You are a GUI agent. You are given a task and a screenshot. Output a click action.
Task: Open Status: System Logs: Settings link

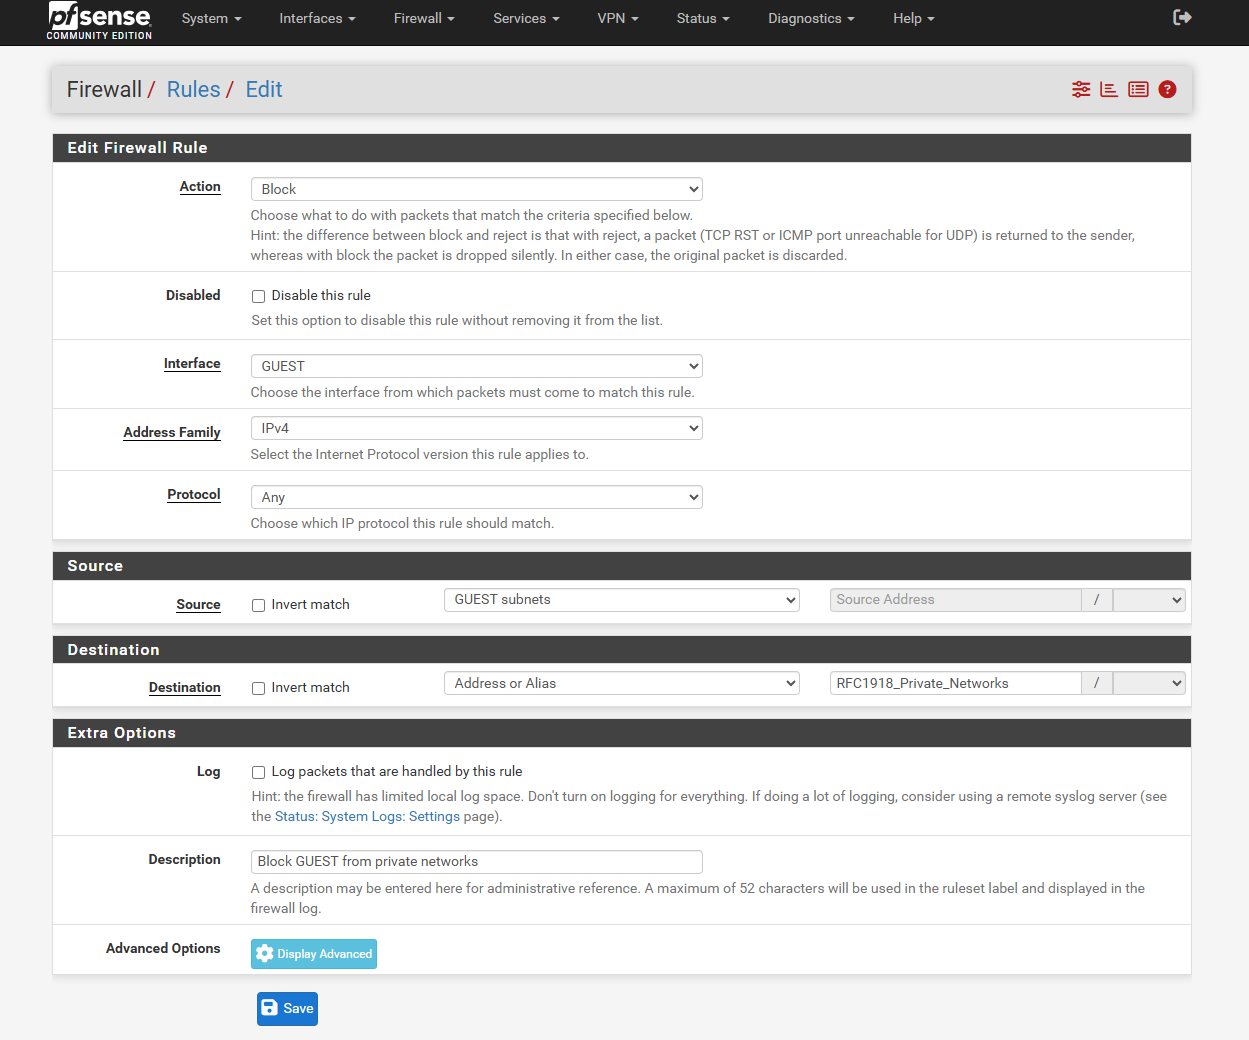[x=367, y=816]
